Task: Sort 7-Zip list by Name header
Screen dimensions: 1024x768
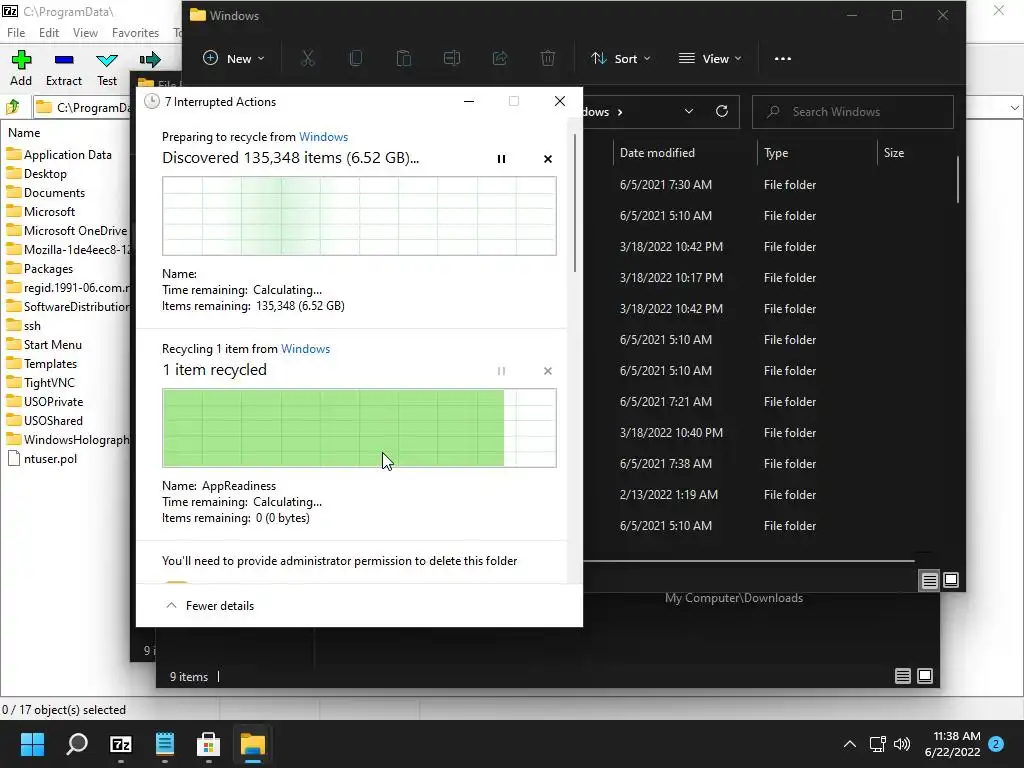Action: coord(24,133)
